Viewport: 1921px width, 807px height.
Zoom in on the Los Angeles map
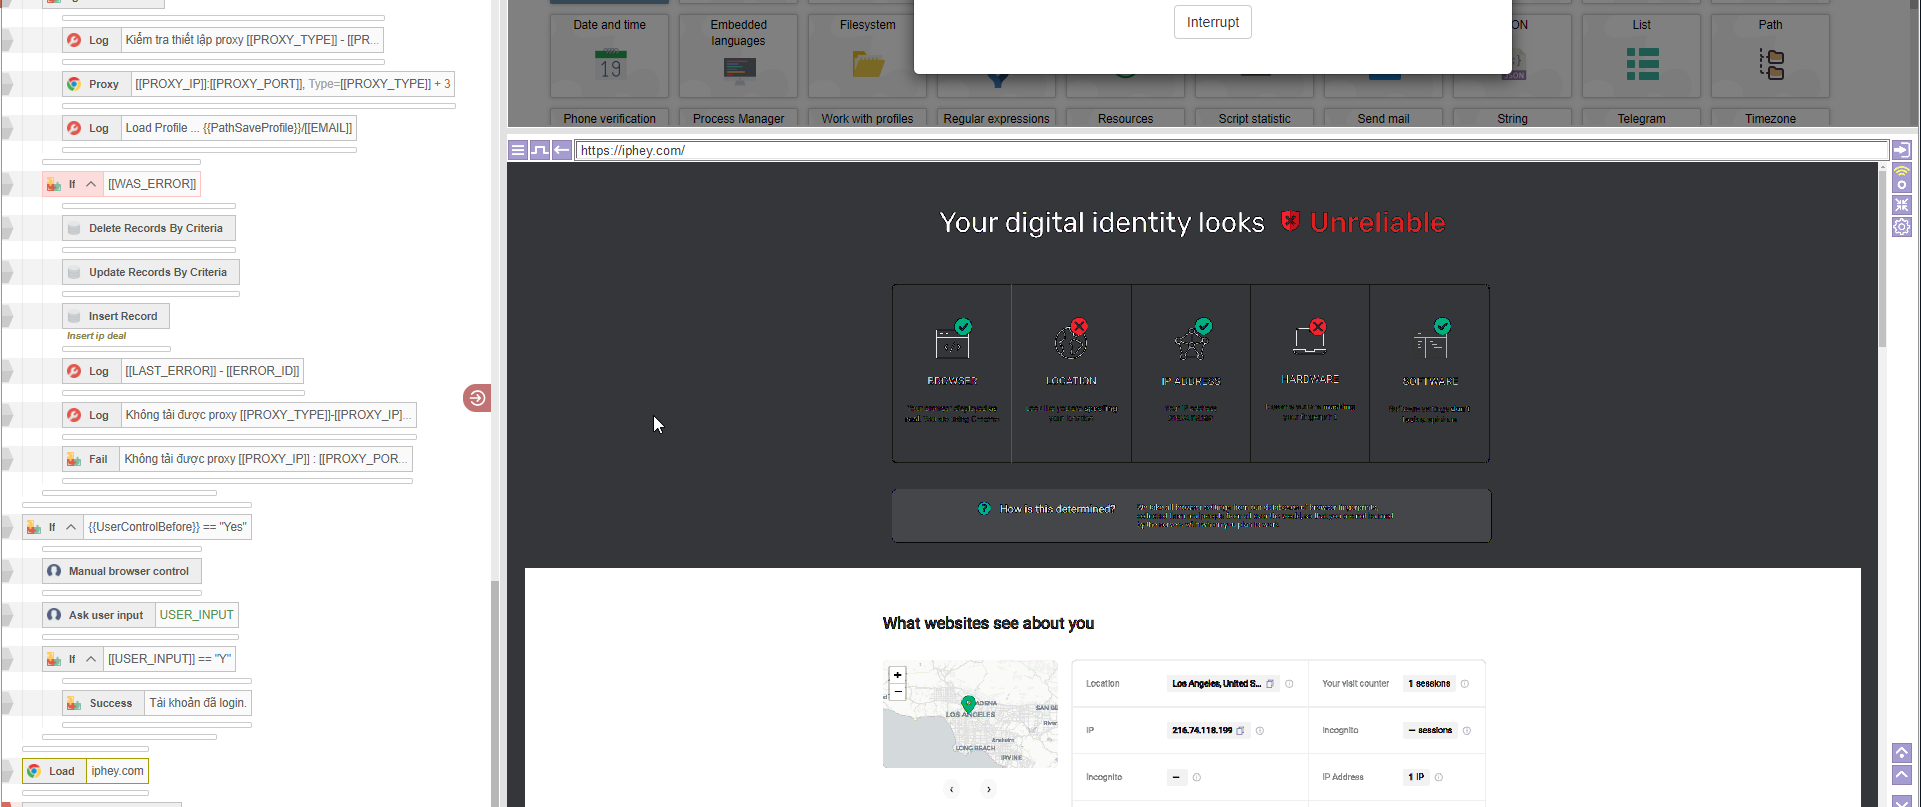[x=897, y=675]
